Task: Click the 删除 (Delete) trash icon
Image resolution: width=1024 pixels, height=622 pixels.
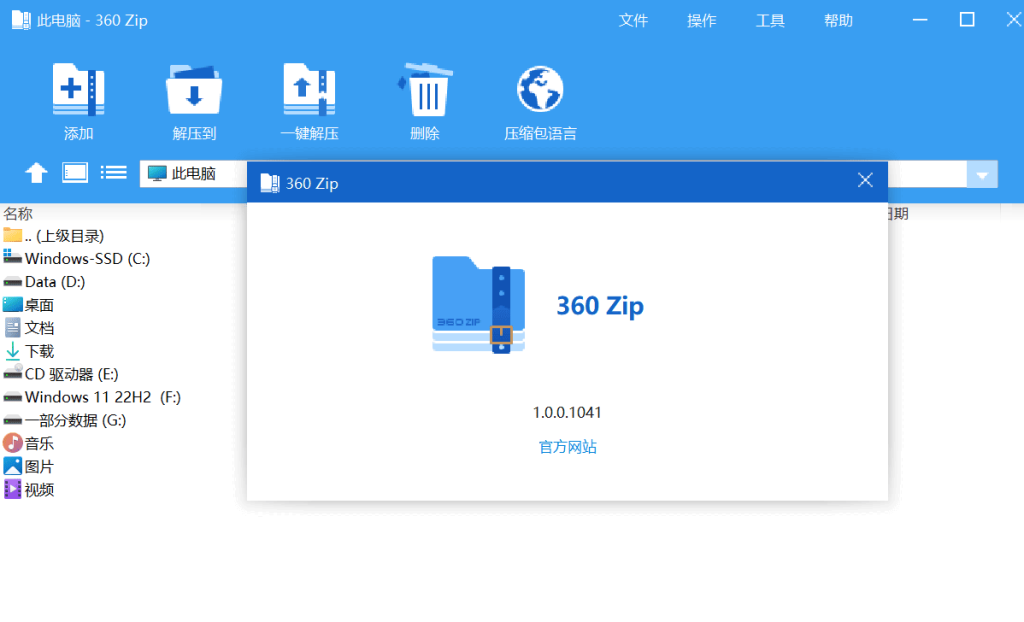Action: pyautogui.click(x=425, y=91)
